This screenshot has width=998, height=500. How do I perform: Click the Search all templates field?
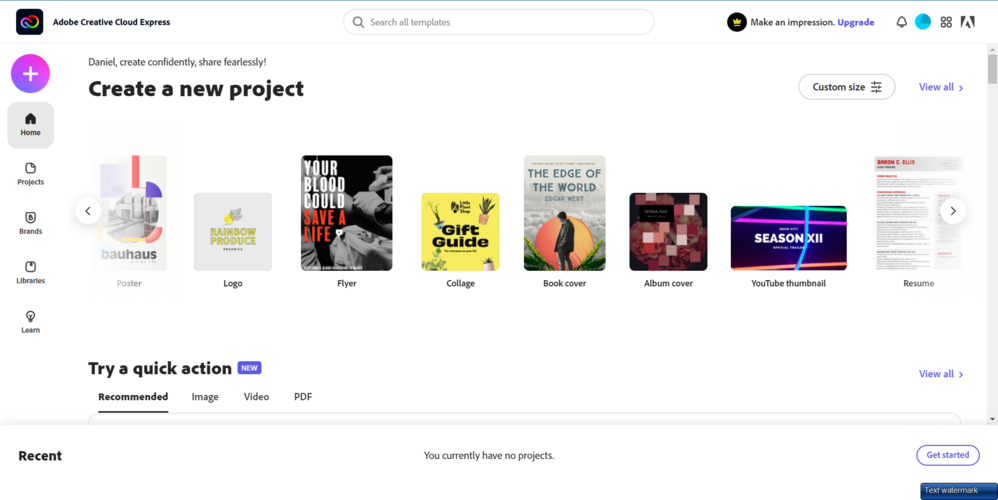[498, 22]
